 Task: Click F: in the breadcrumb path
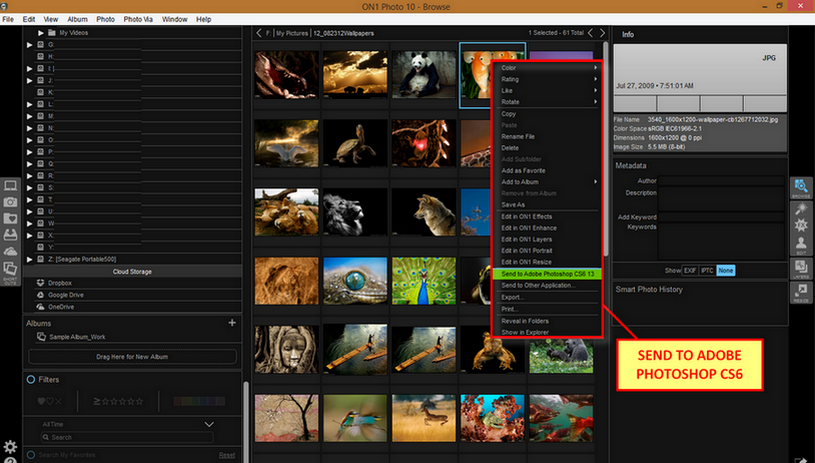pos(269,33)
